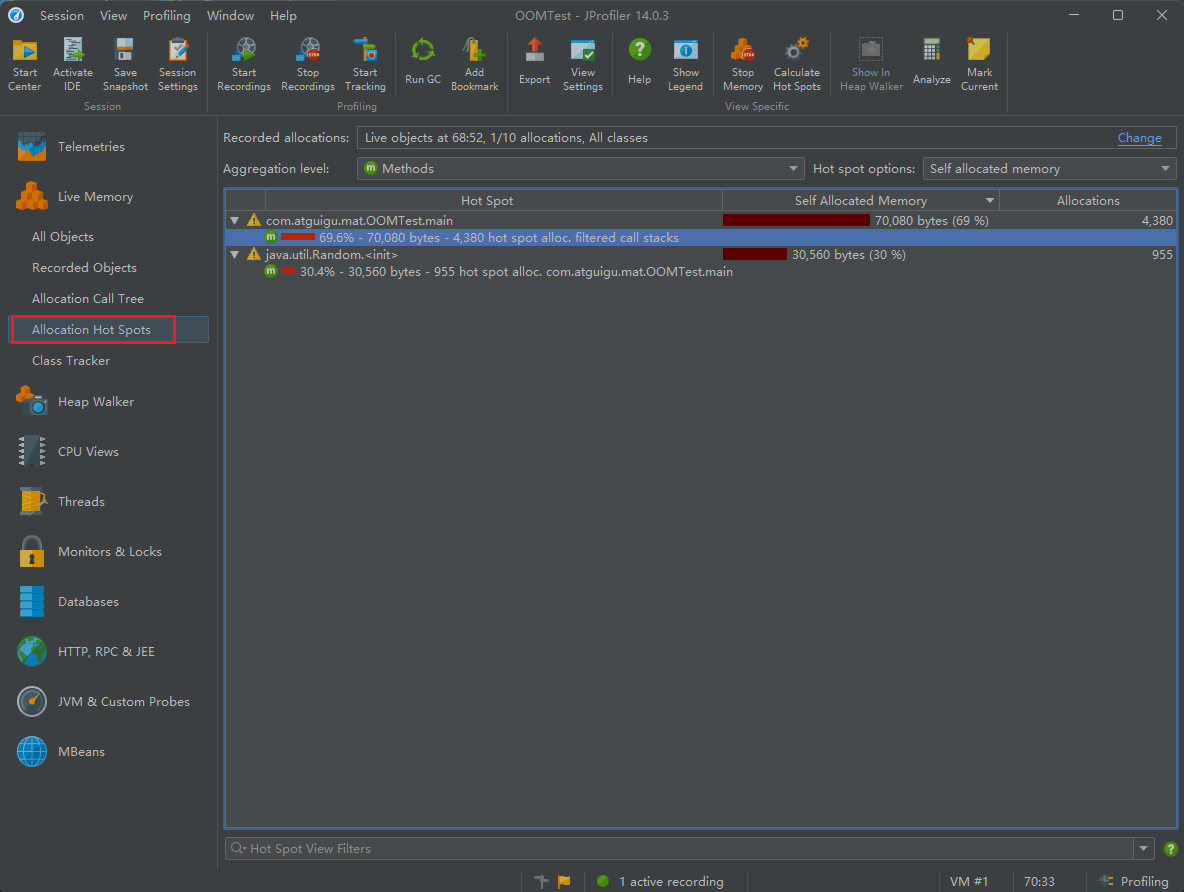
Task: Click green help icon beside filter field
Action: [1170, 849]
